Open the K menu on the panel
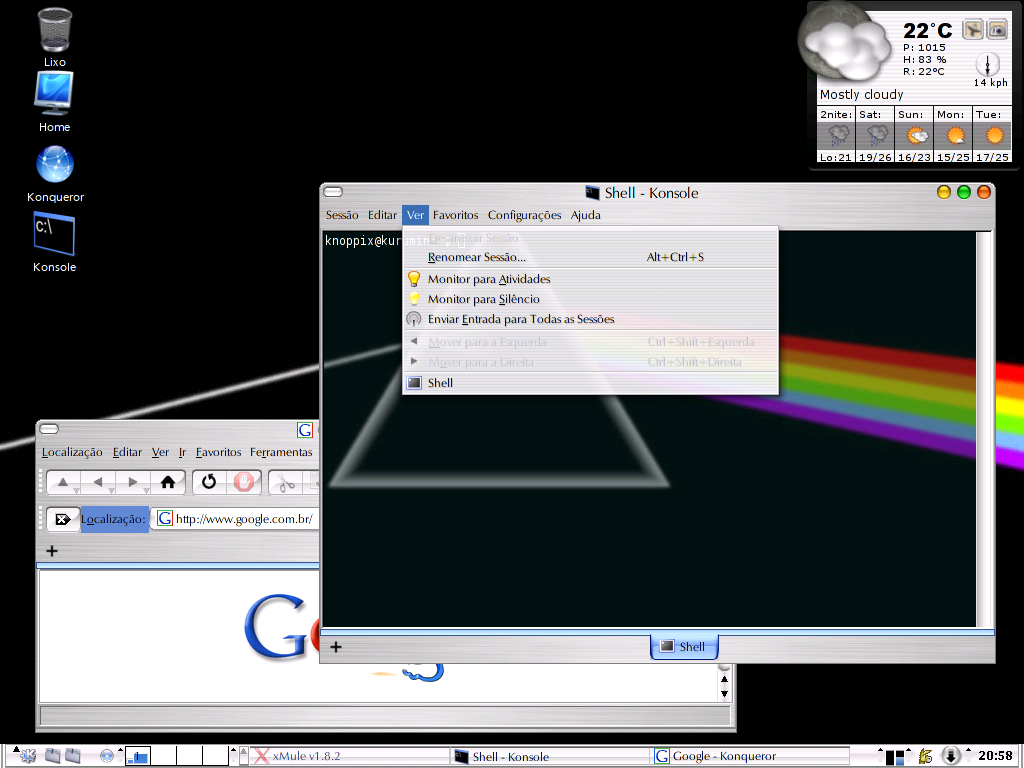Screen dimensions: 1024x768 click(x=28, y=756)
